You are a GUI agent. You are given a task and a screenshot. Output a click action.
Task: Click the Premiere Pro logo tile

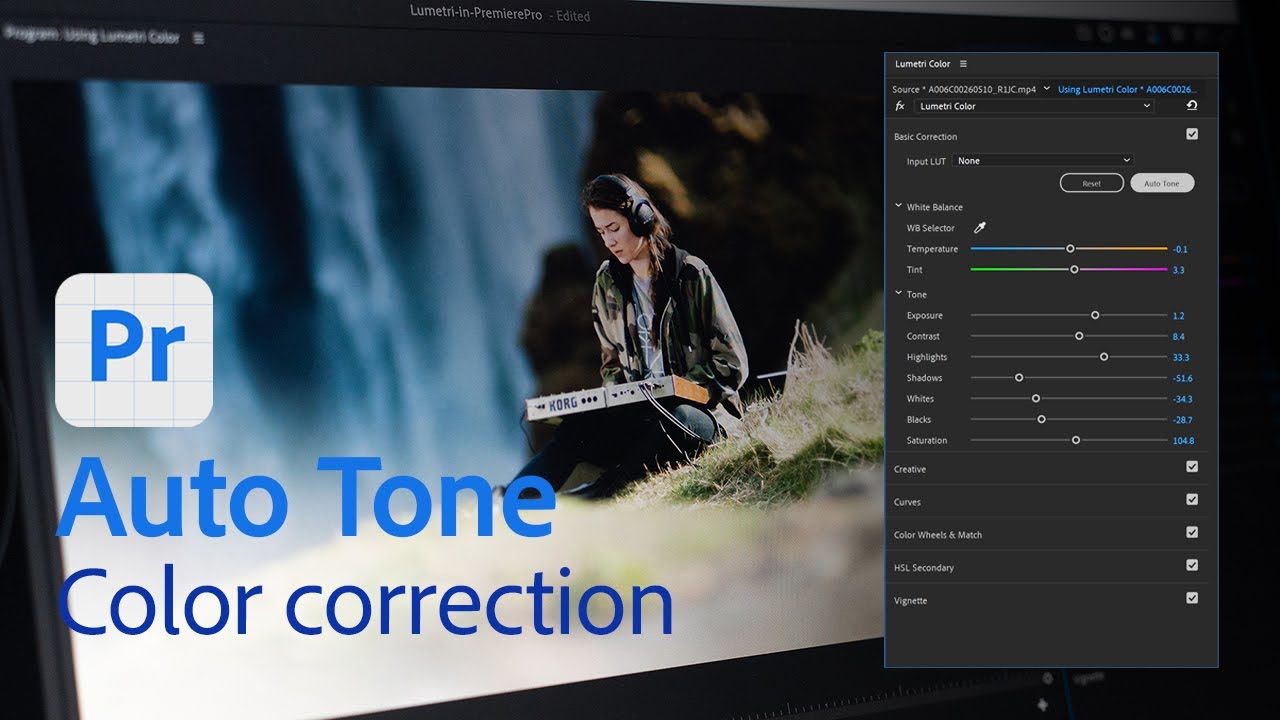point(134,350)
